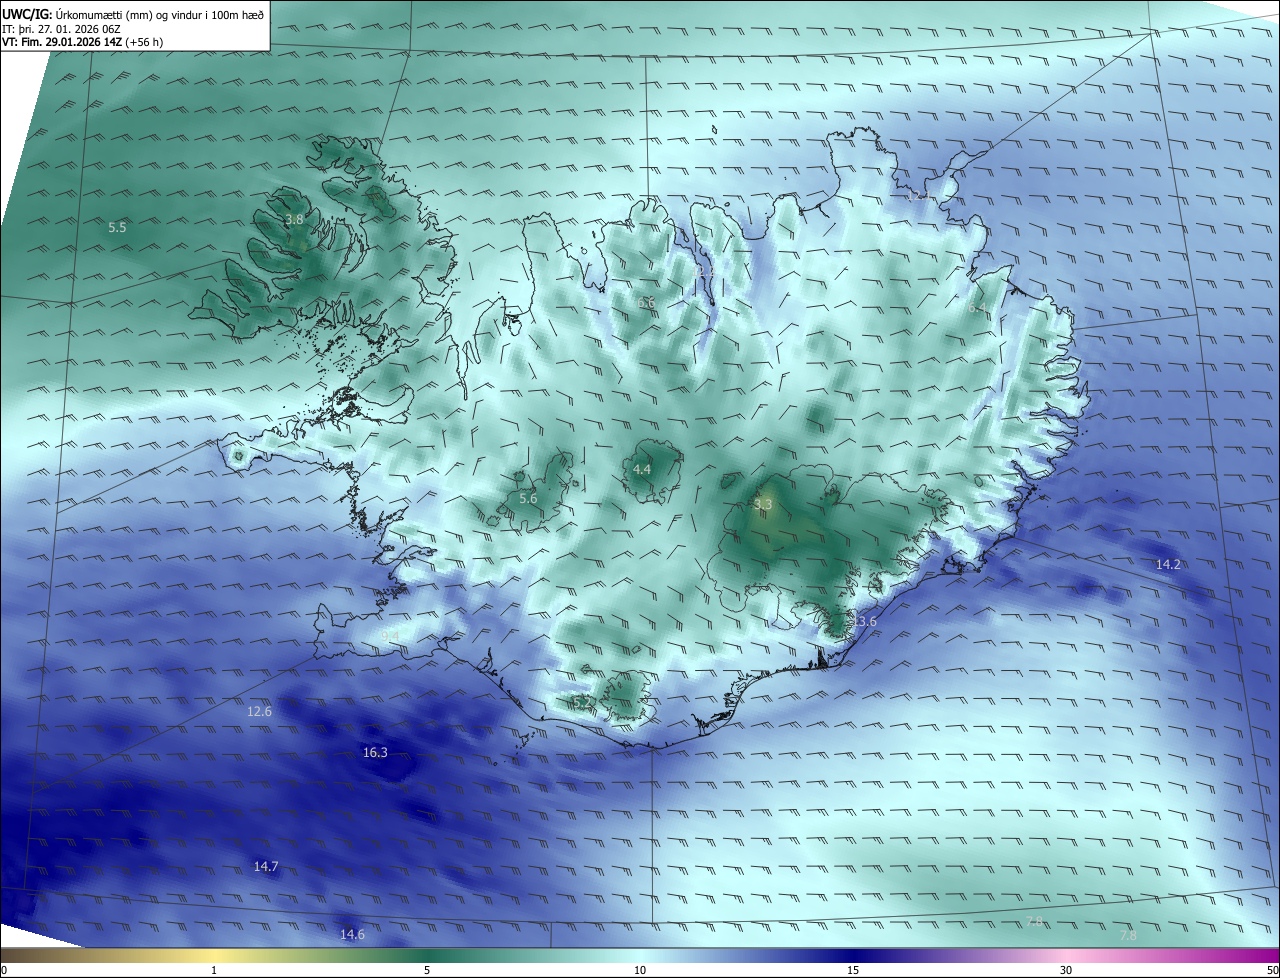Click the 5.2 value label on the map

point(582,703)
